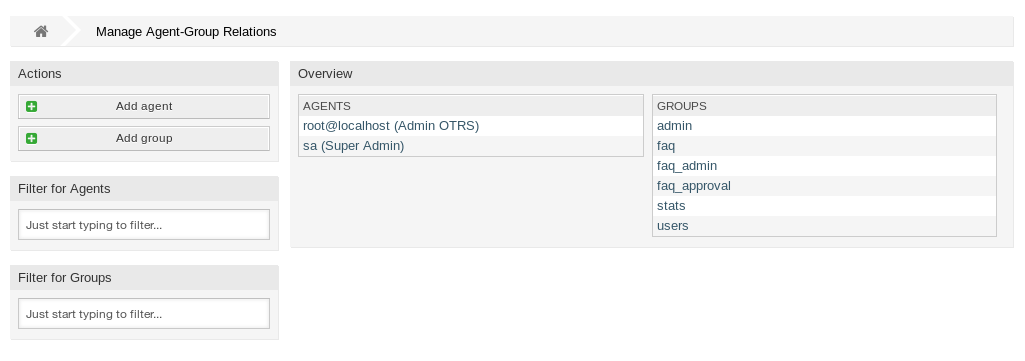Viewport: 1025px width, 361px height.
Task: Open the admin group link
Action: (x=674, y=126)
